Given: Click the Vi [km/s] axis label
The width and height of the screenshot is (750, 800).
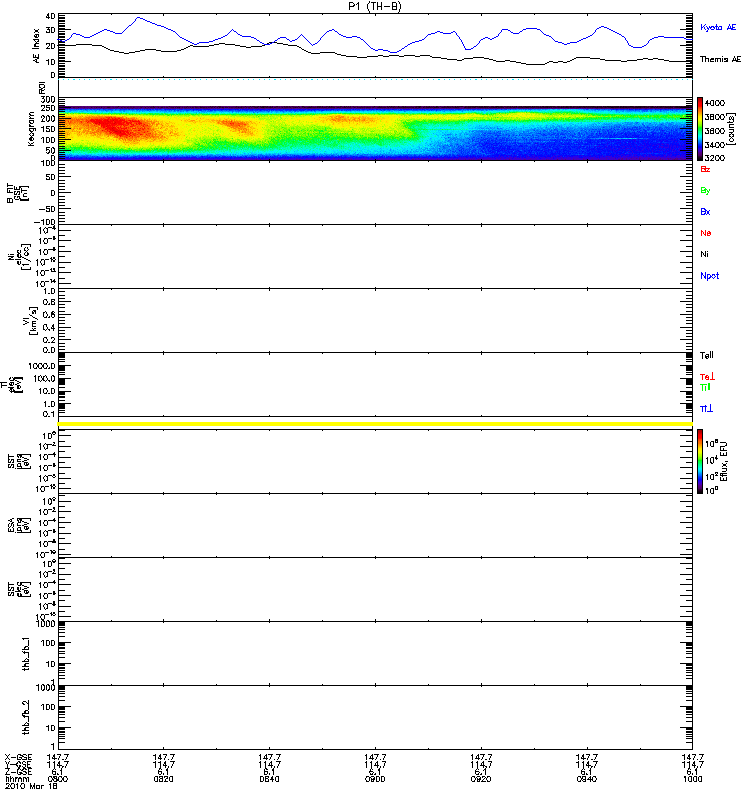Looking at the screenshot, I should 30,320.
